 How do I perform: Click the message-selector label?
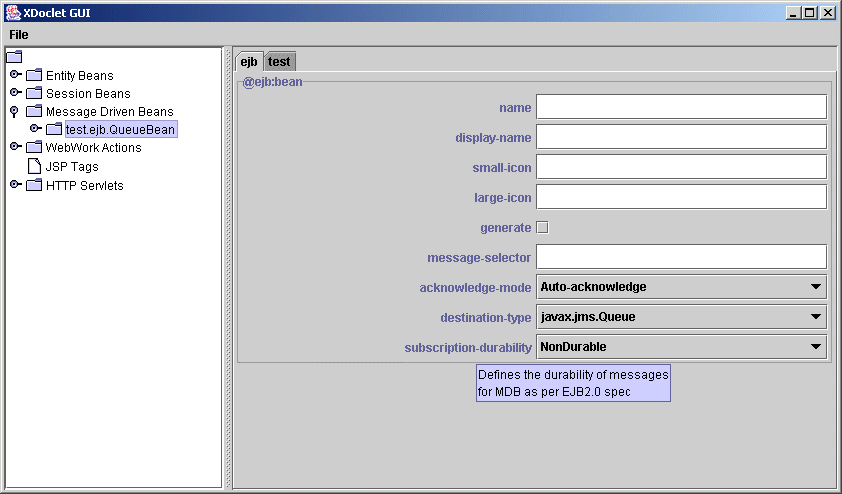pos(479,258)
